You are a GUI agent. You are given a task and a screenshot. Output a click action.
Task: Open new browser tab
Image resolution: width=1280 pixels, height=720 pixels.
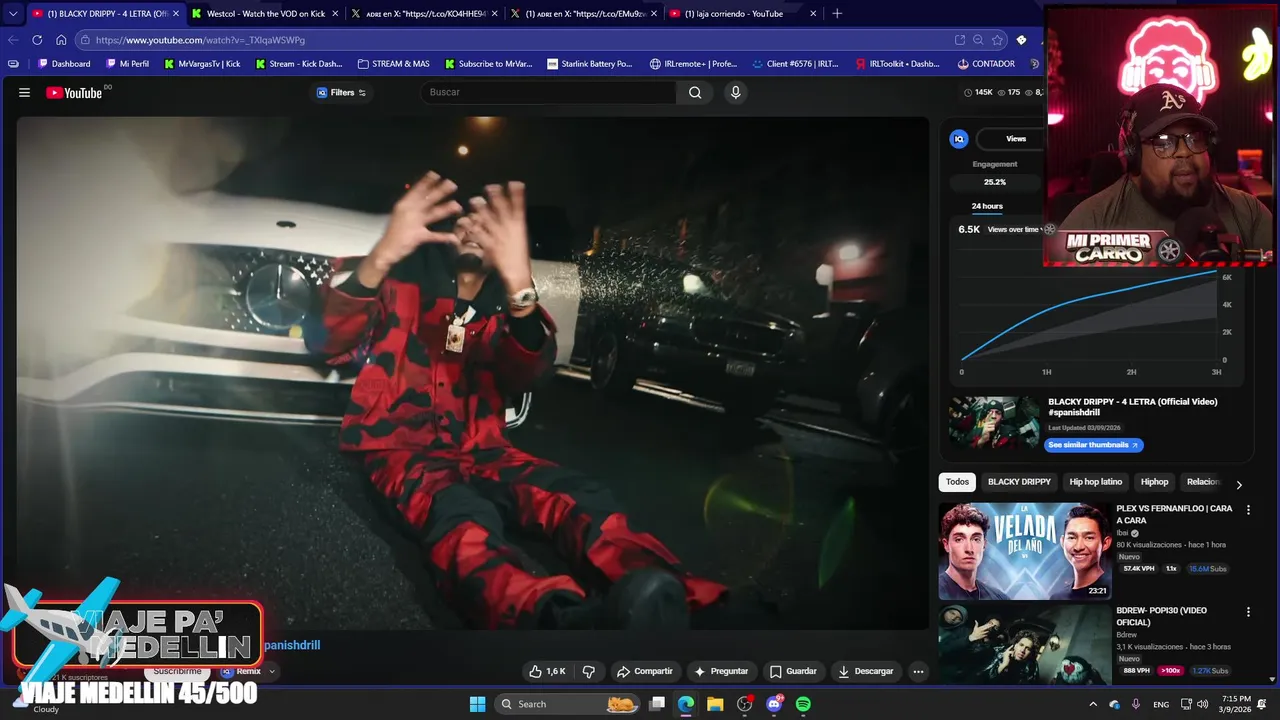click(837, 13)
